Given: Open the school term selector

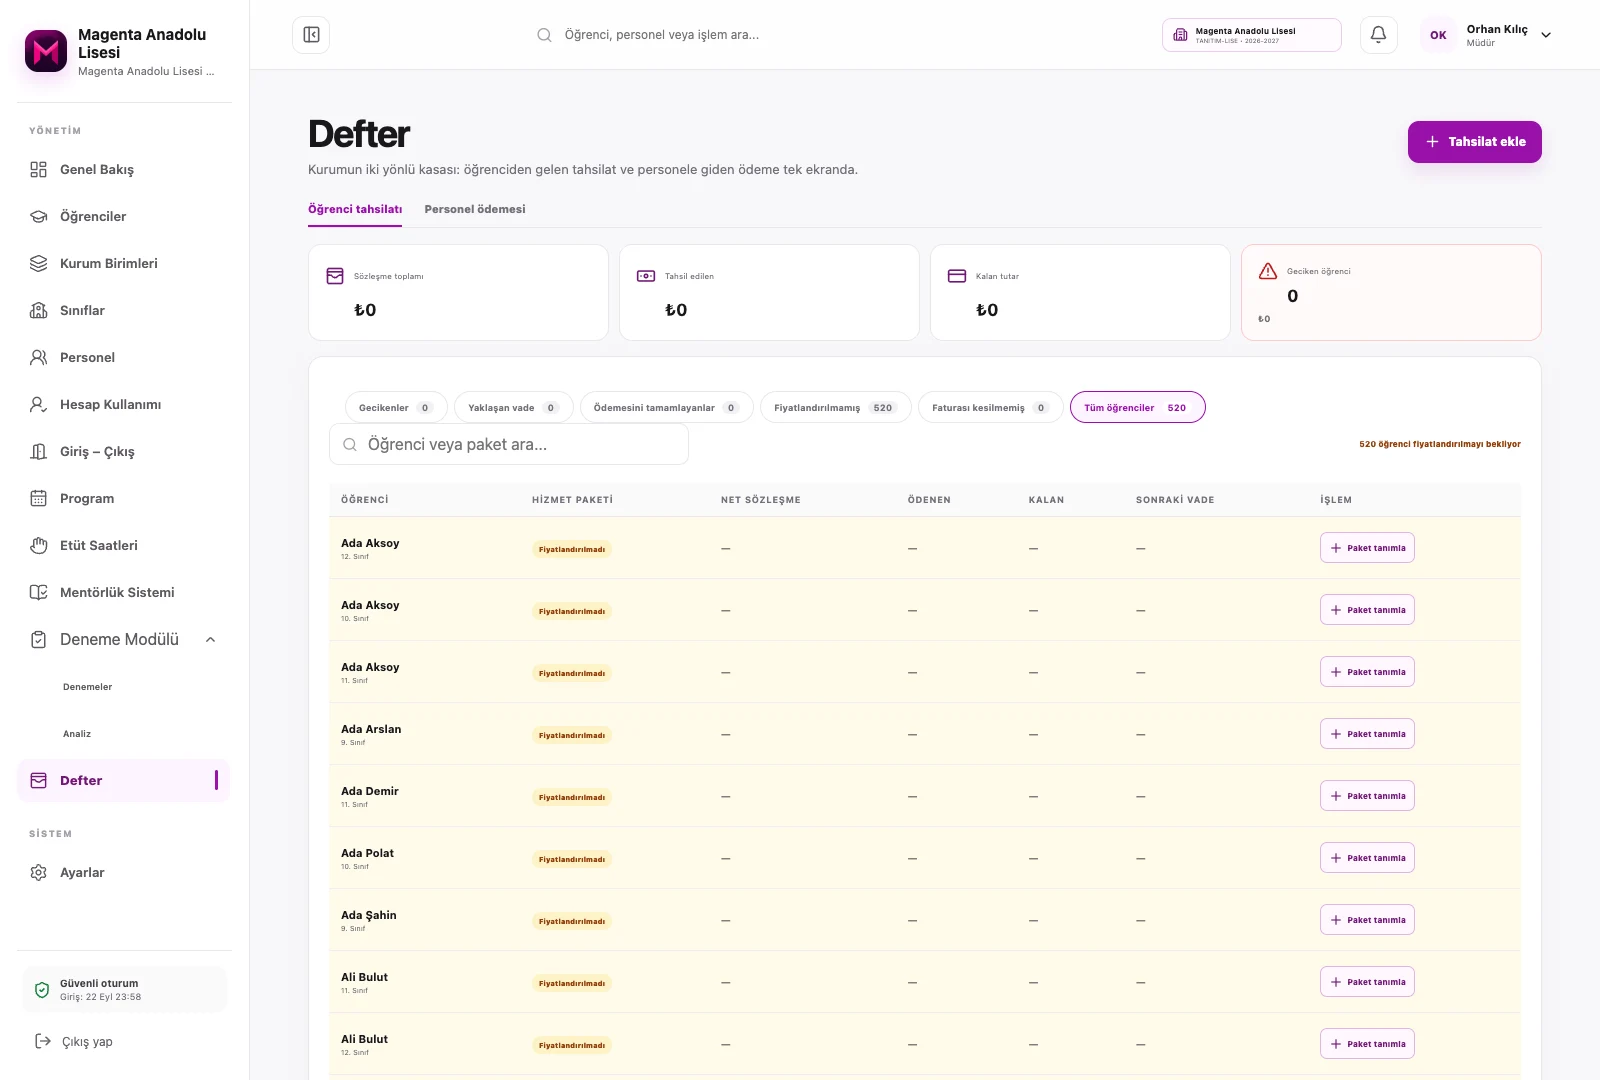Looking at the screenshot, I should coord(1252,35).
